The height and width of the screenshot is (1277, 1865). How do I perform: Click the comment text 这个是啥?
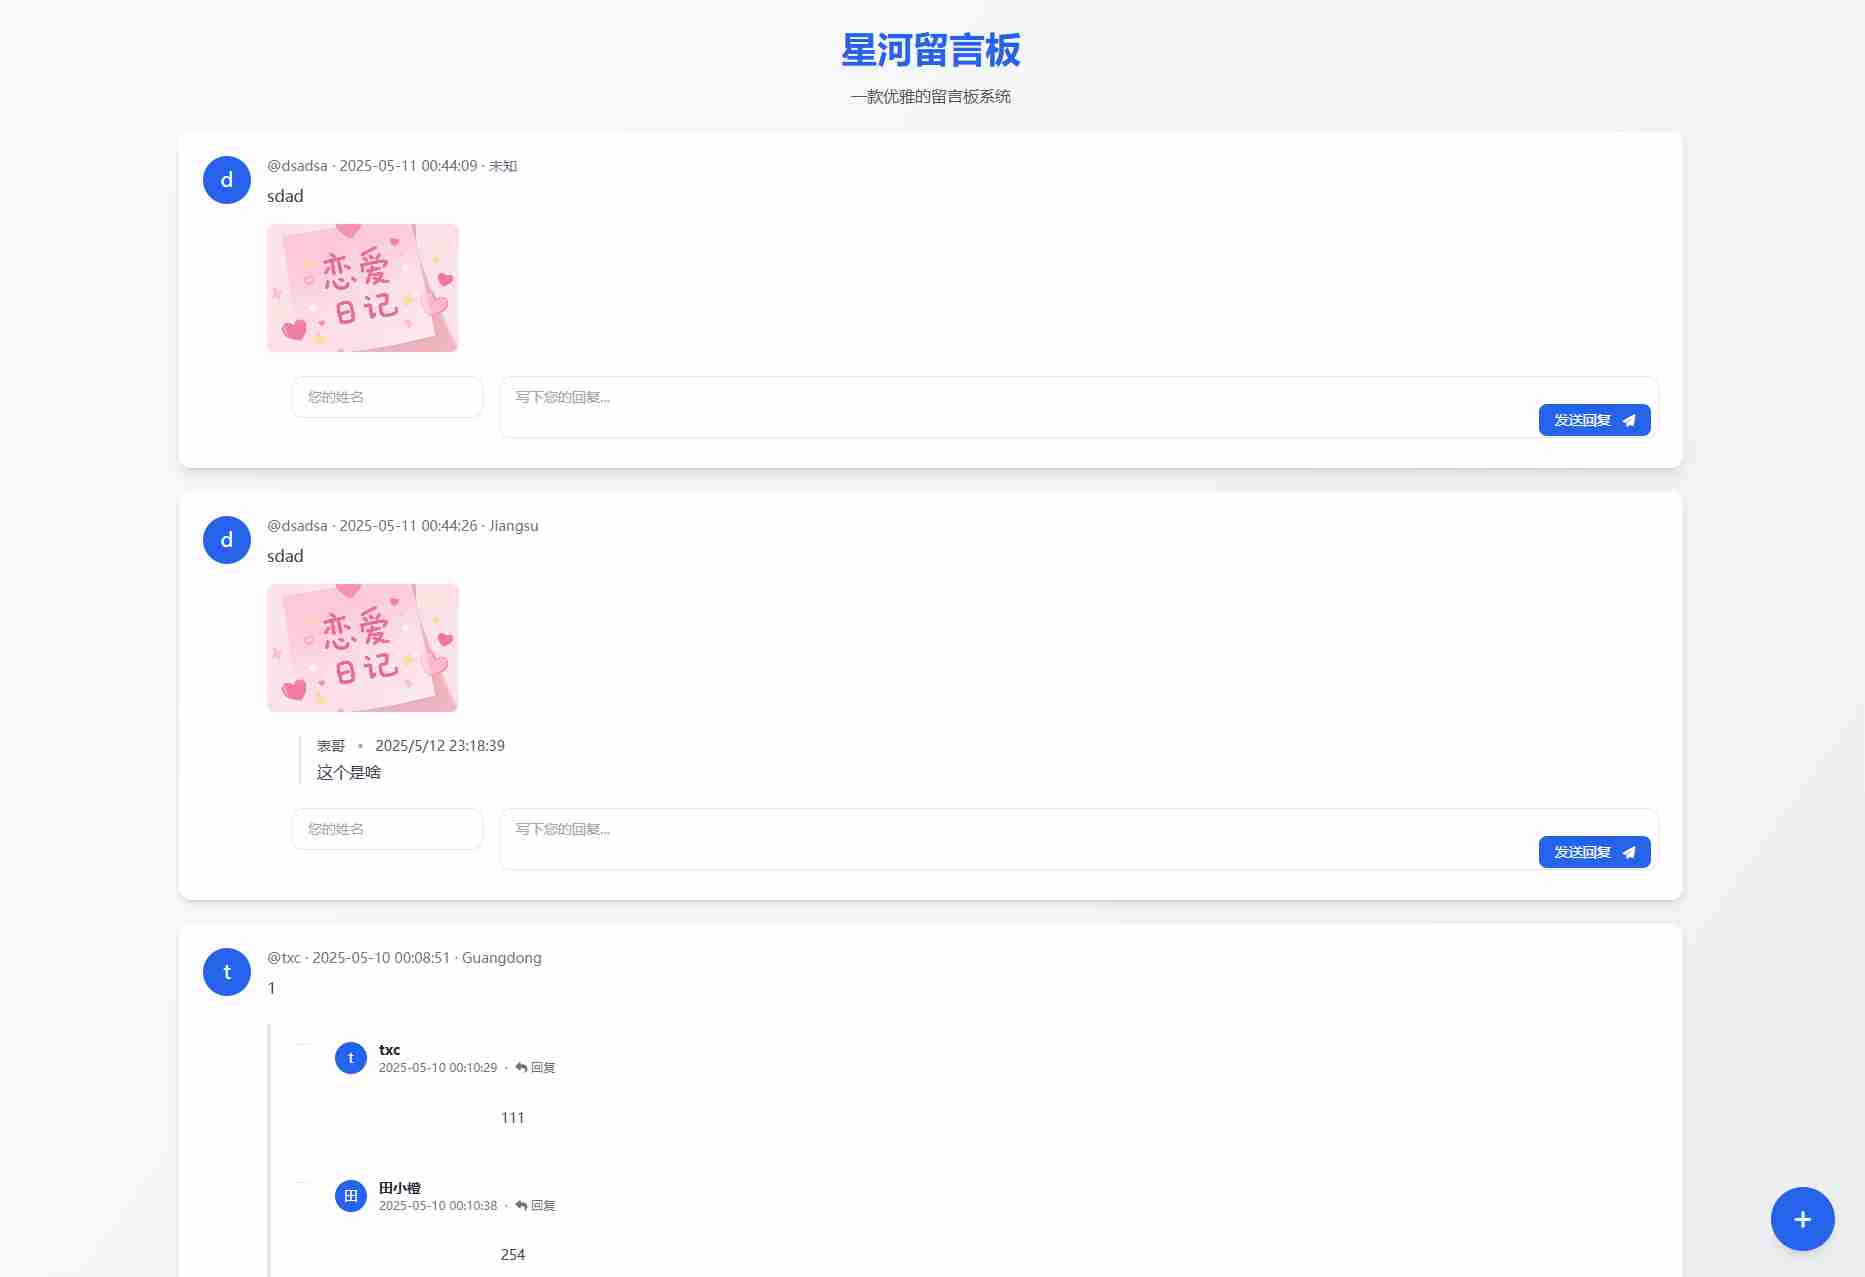click(x=349, y=772)
